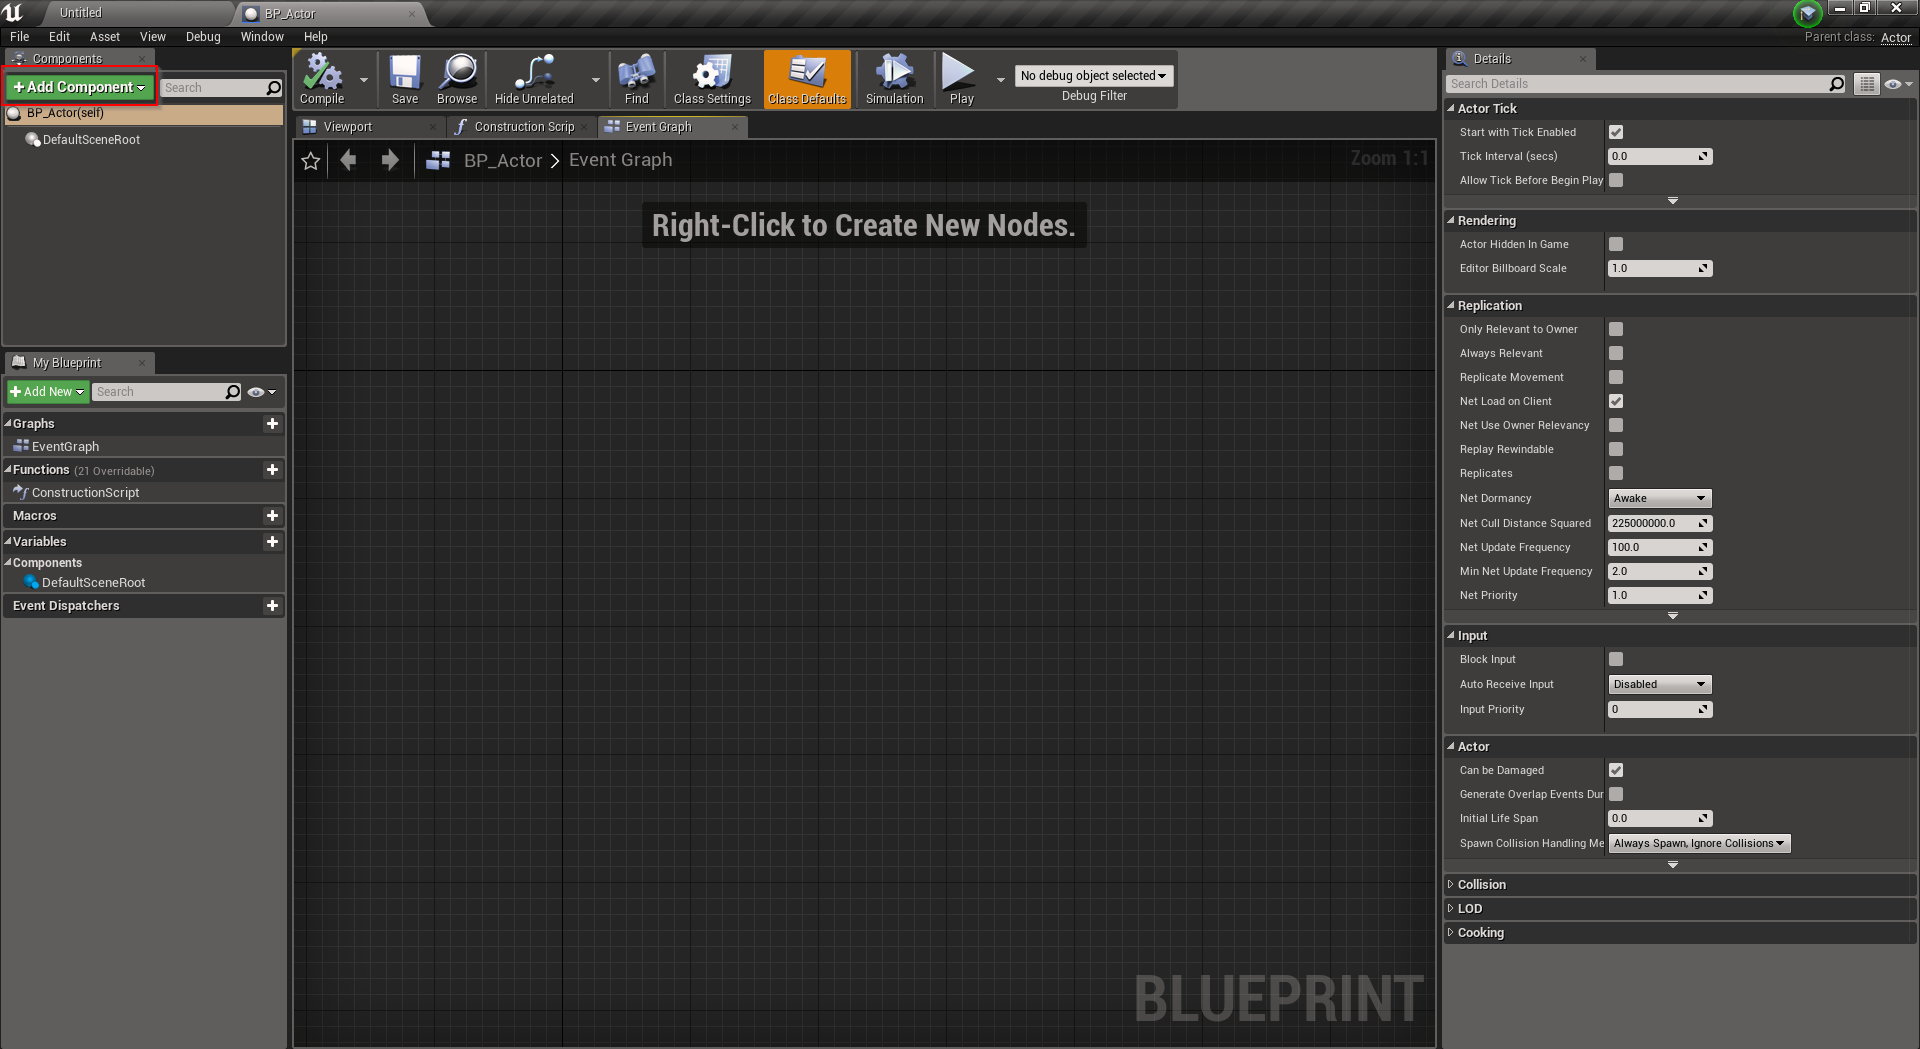
Task: Enable Replicate Movement checkbox
Action: tap(1616, 377)
